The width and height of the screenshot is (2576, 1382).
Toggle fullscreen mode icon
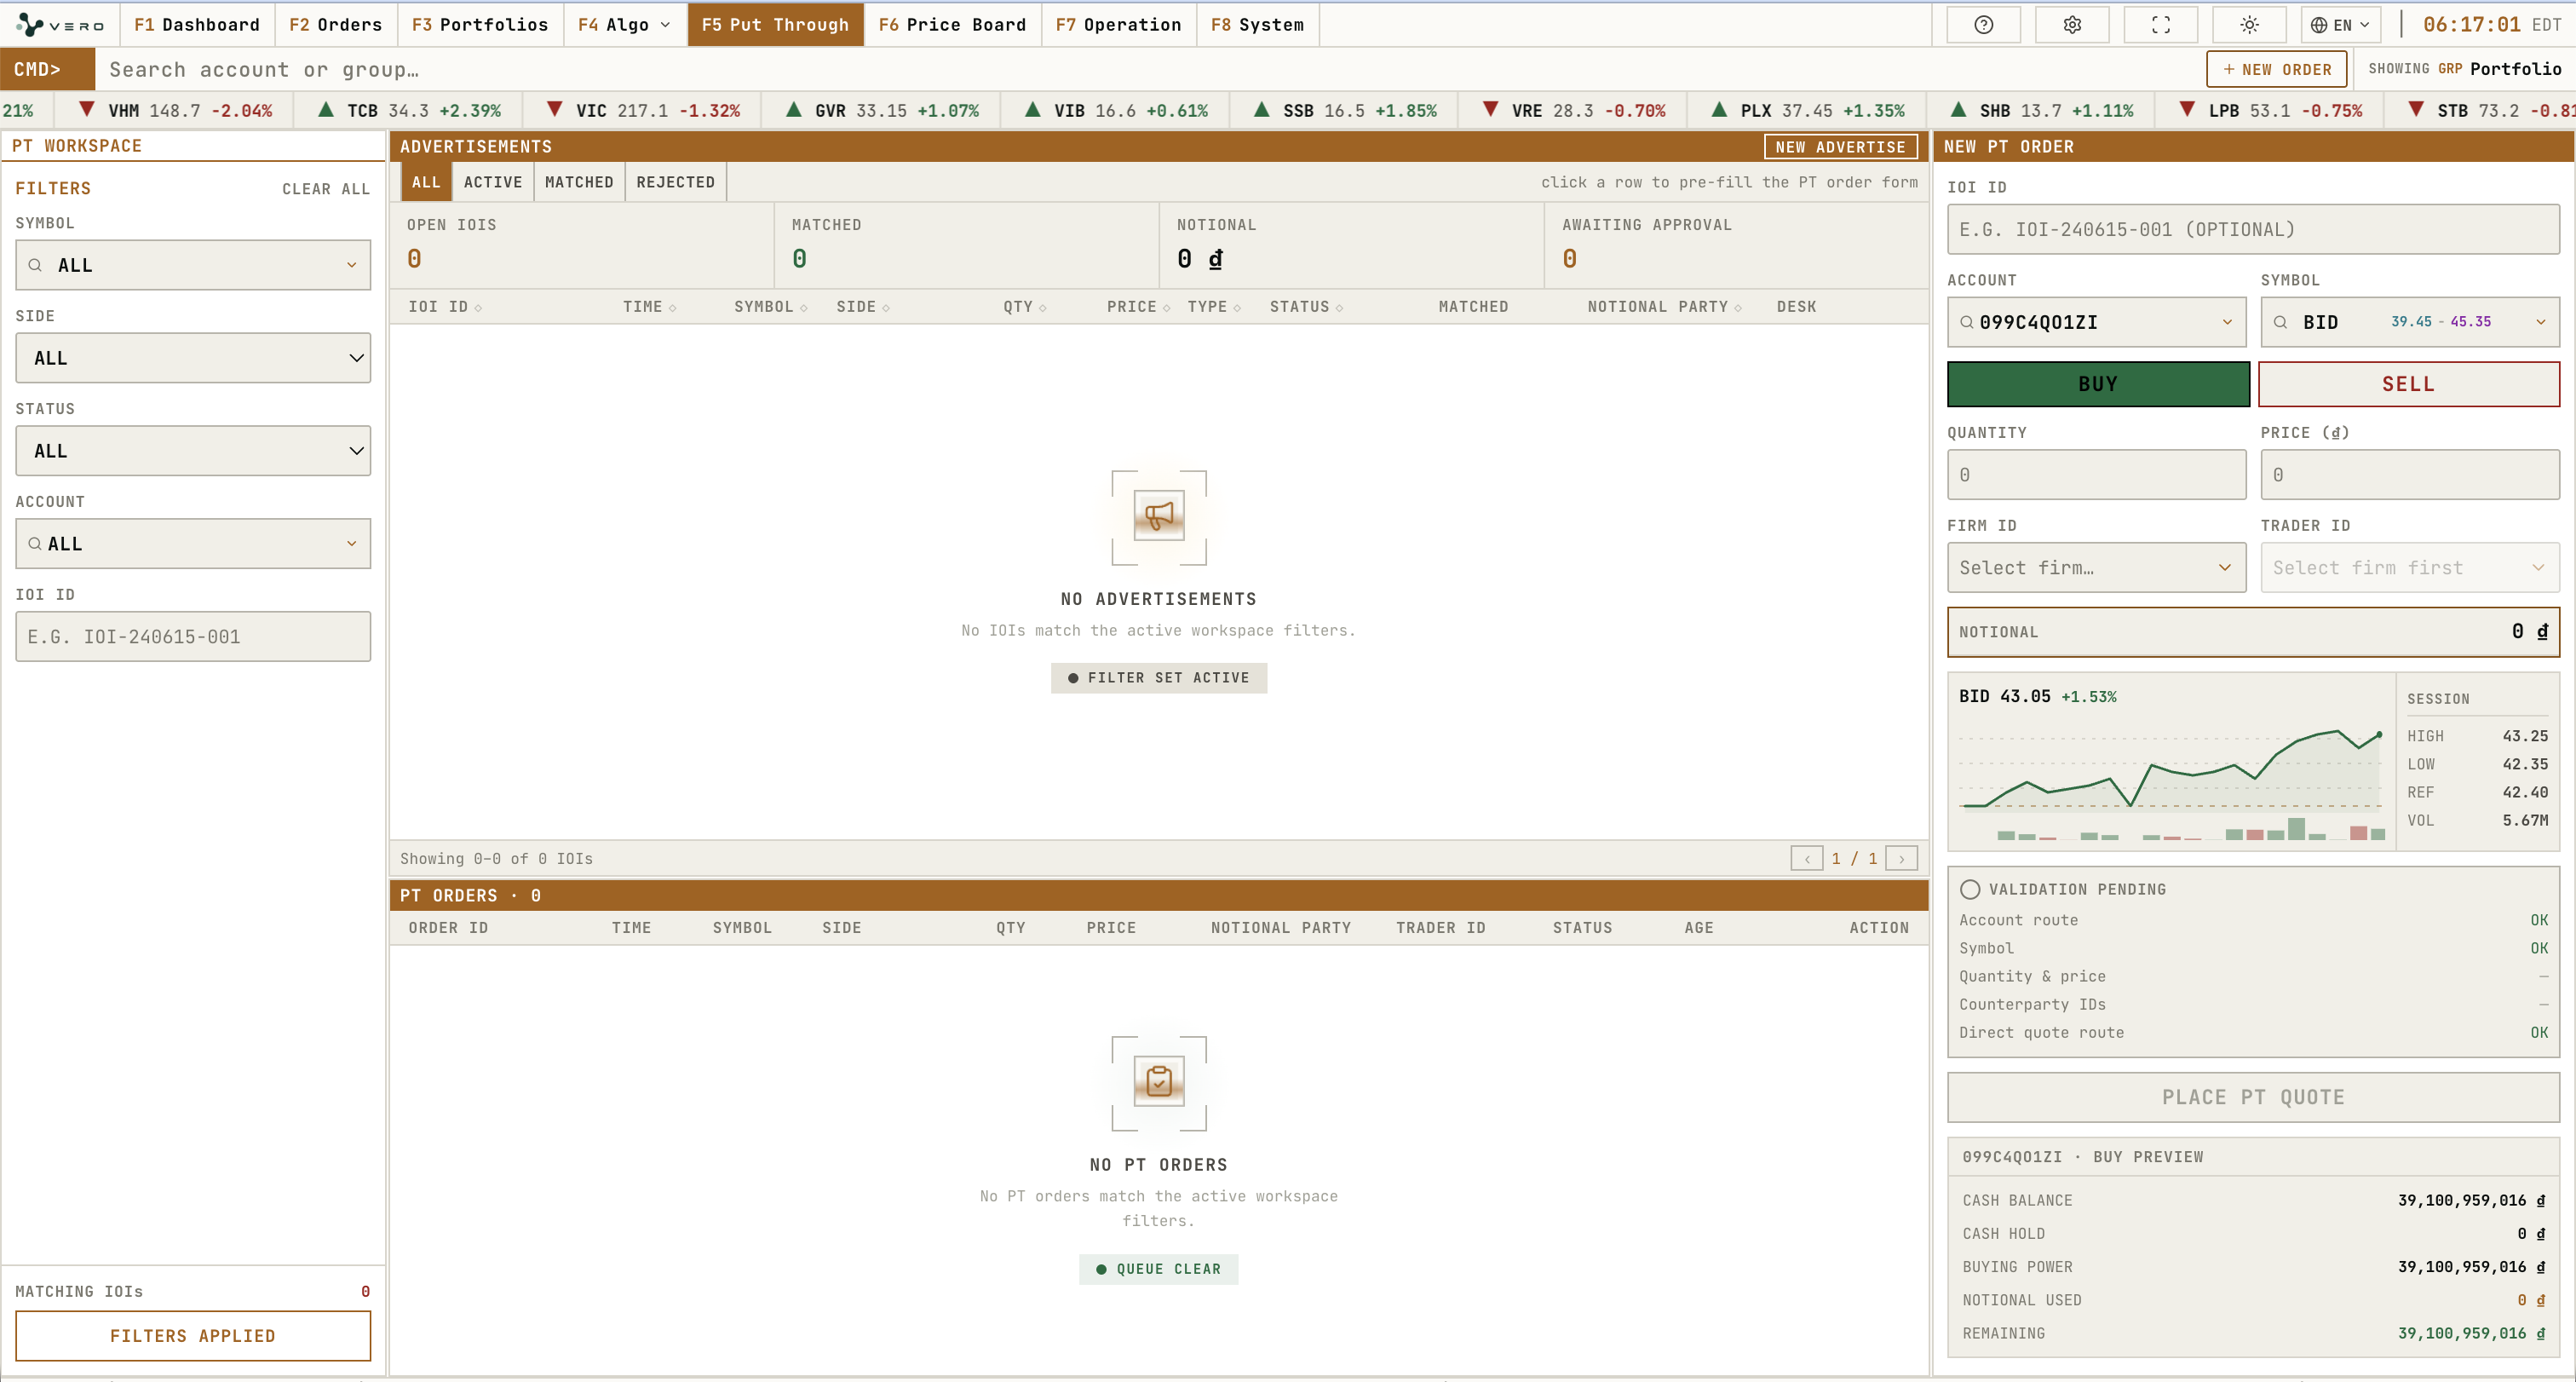[x=2161, y=25]
